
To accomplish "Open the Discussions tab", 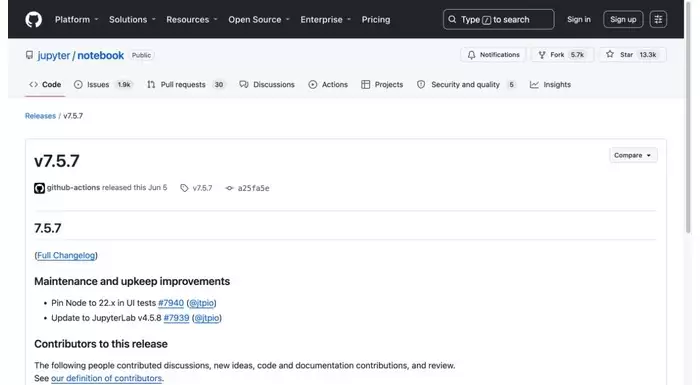I will coord(267,84).
